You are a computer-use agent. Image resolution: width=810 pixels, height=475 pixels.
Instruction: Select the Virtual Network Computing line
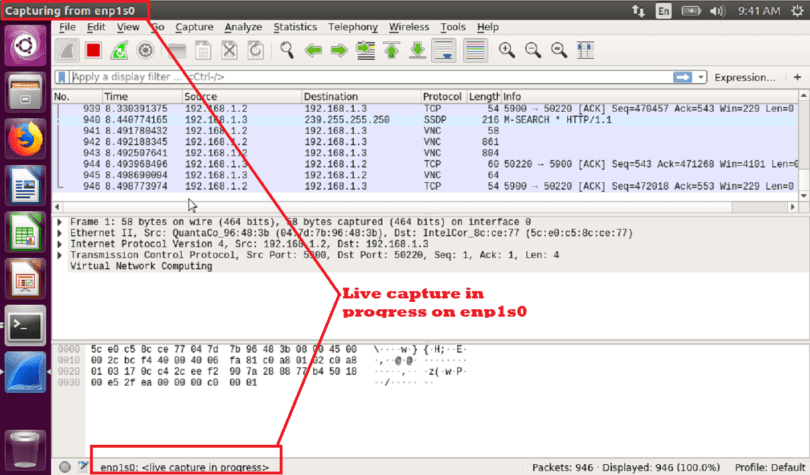pyautogui.click(x=141, y=266)
